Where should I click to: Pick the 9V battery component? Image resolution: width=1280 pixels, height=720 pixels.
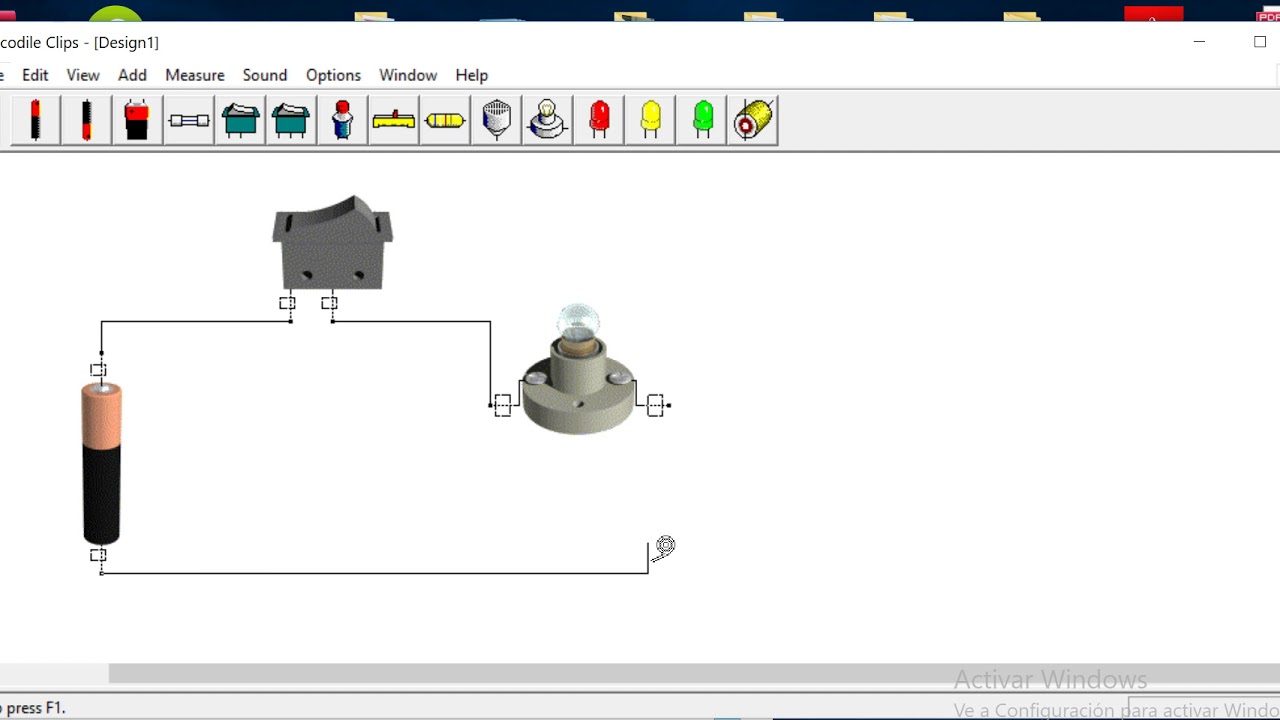coord(138,120)
